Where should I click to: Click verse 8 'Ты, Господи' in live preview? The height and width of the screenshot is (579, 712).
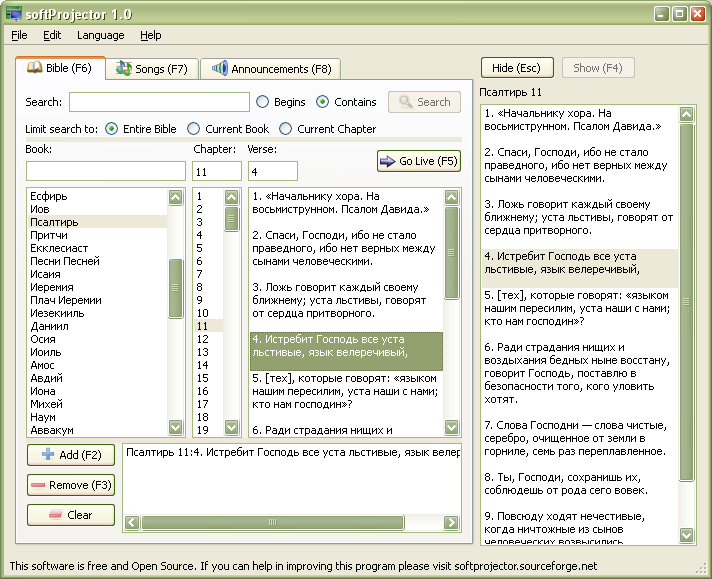click(x=580, y=484)
